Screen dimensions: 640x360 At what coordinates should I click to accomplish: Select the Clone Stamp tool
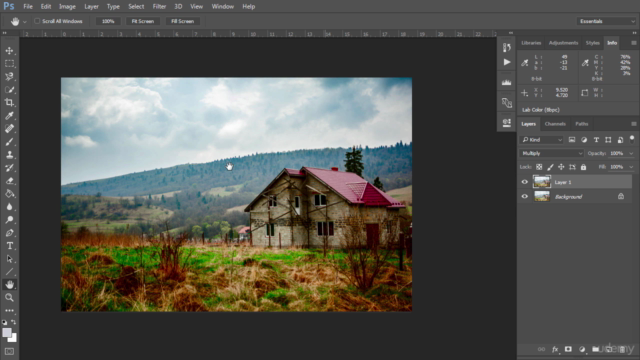click(9, 155)
